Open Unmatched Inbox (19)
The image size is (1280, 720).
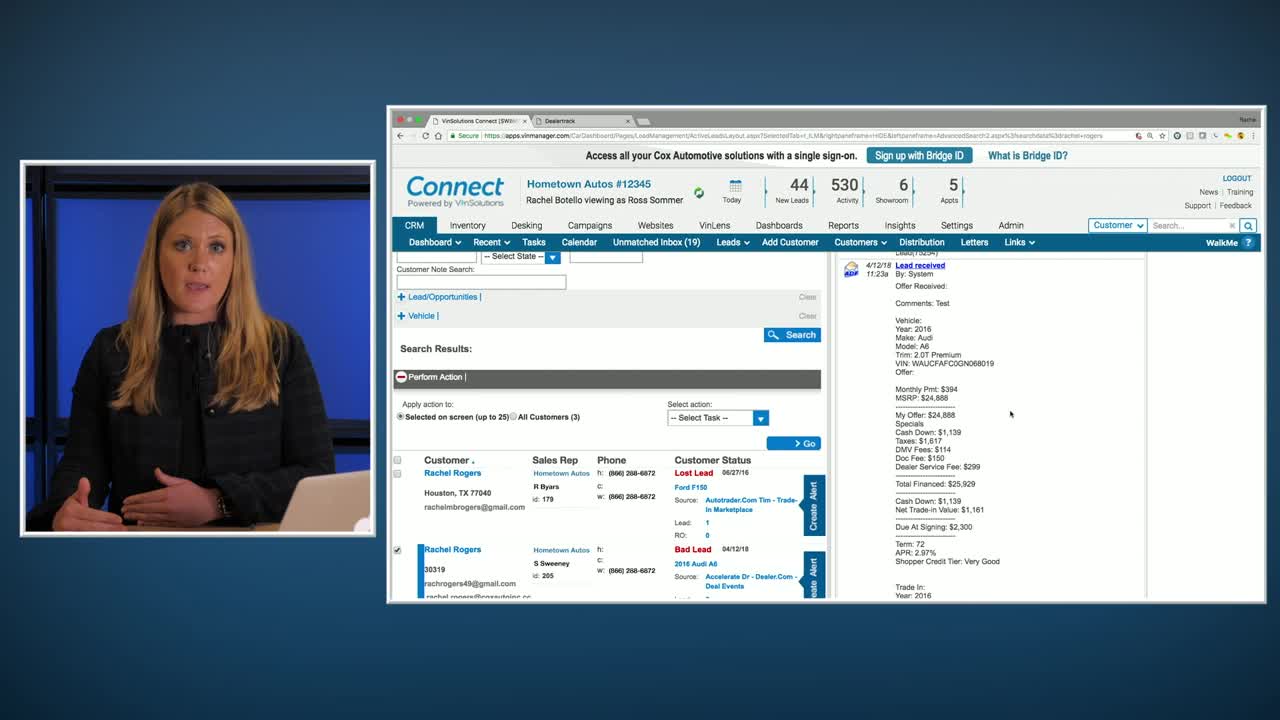[x=656, y=243]
